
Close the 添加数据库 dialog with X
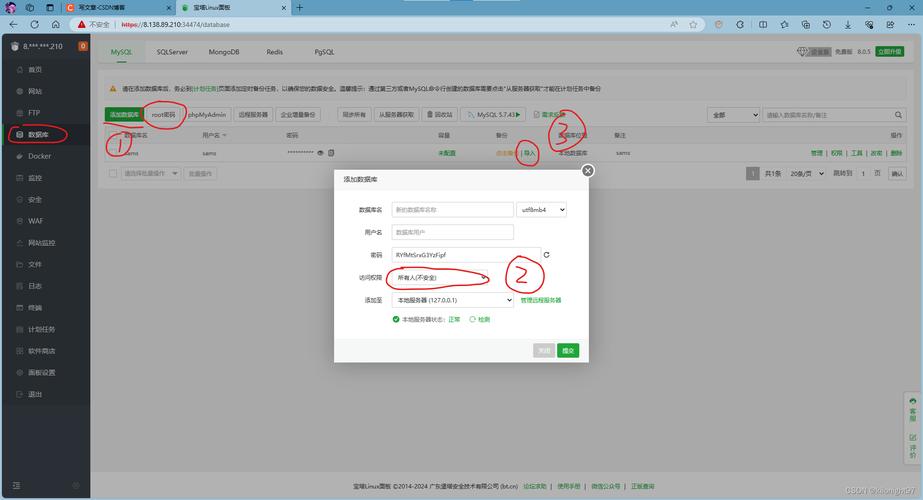coord(587,171)
